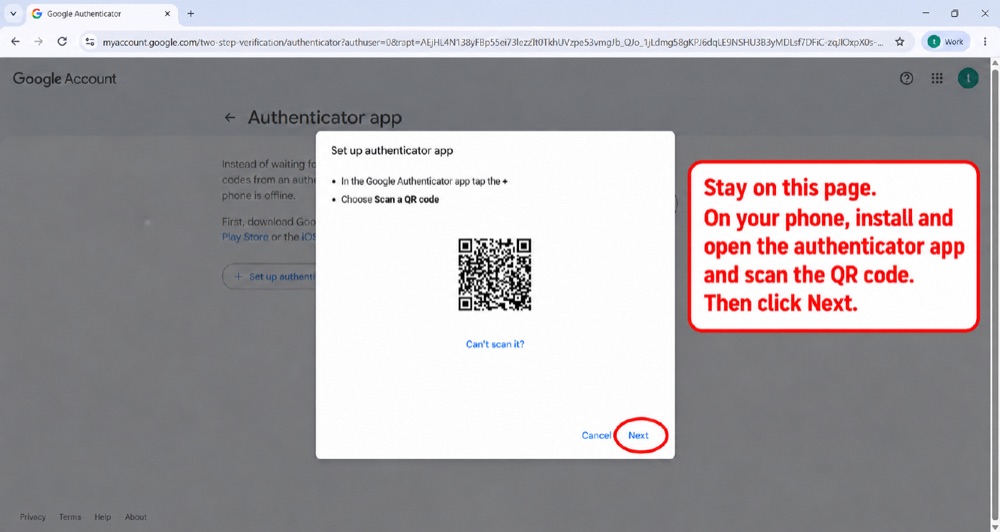This screenshot has width=1000, height=532.
Task: Open the Google apps grid
Action: (937, 78)
